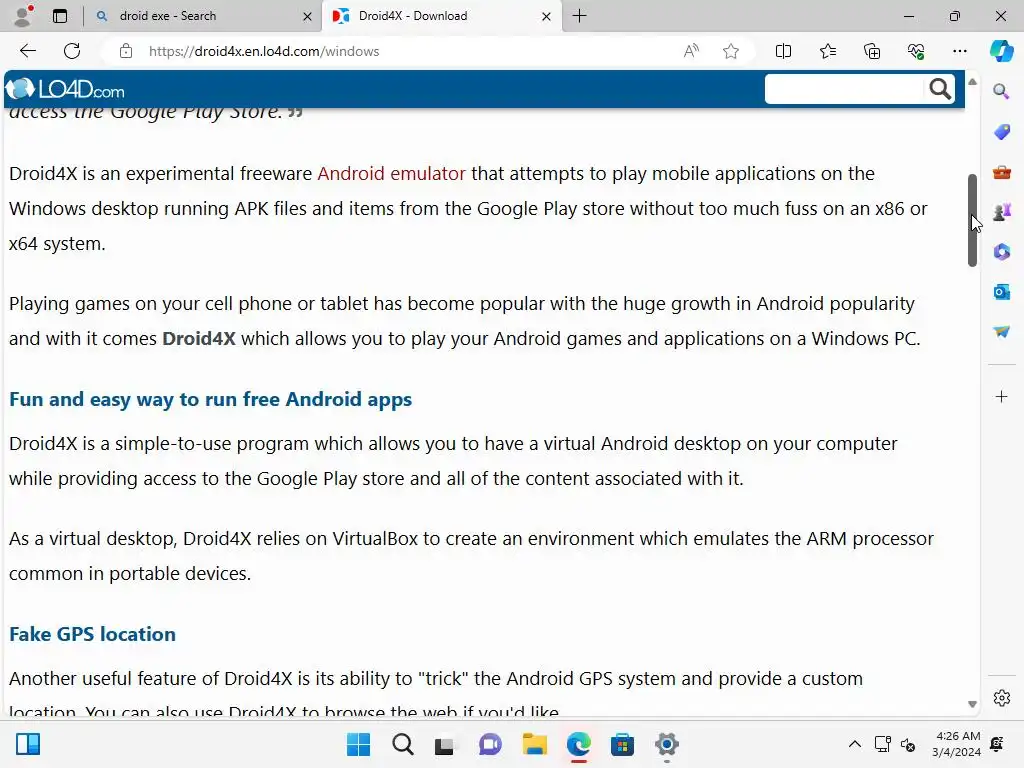This screenshot has height=768, width=1024.
Task: Click the scrollbar up arrow
Action: [x=972, y=82]
